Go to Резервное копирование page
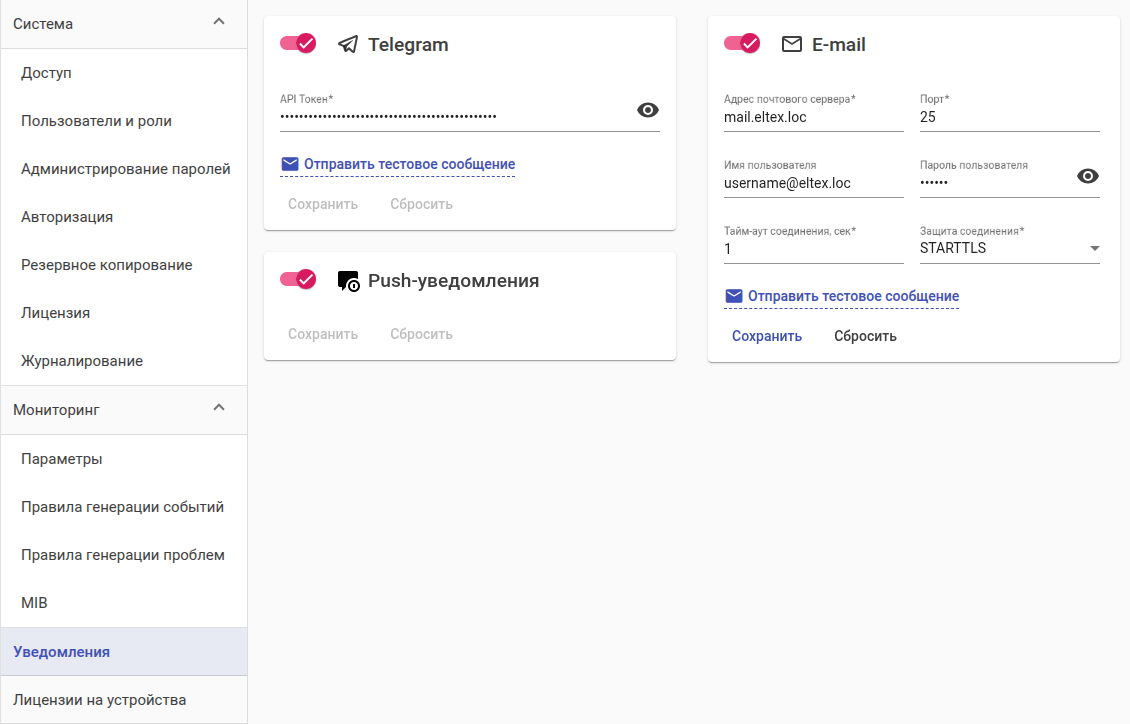 click(106, 265)
